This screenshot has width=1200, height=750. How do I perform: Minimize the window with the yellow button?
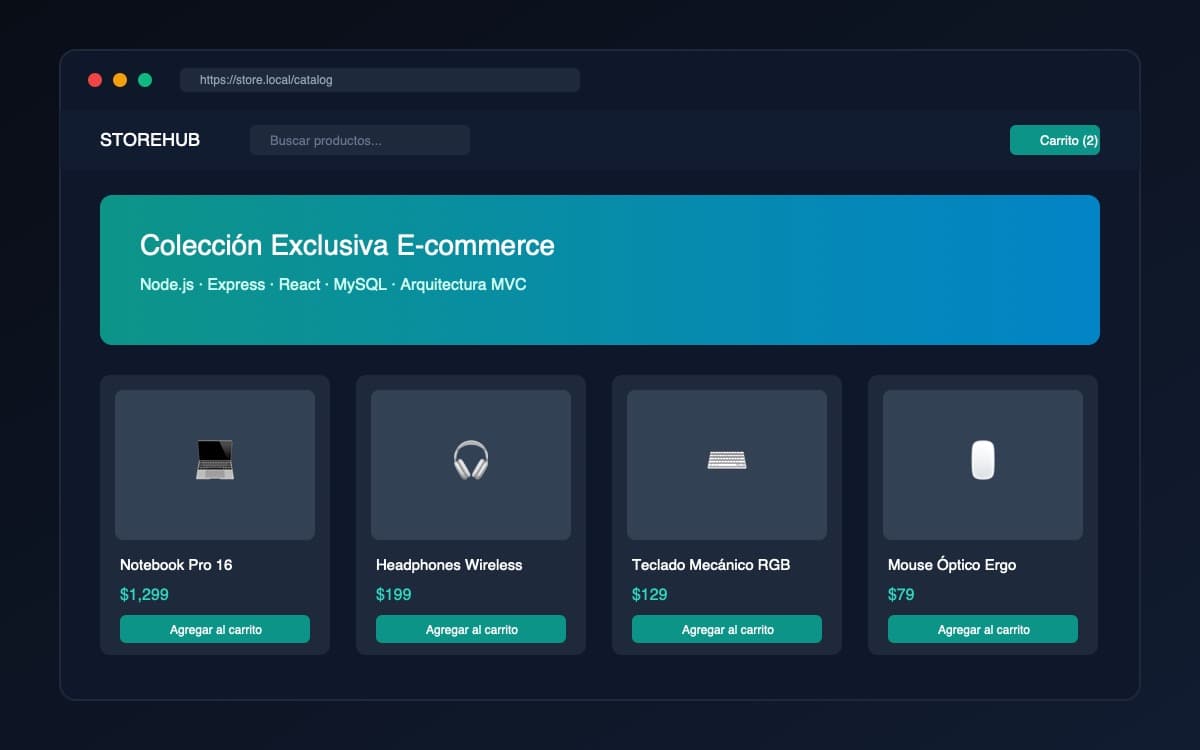click(x=120, y=80)
